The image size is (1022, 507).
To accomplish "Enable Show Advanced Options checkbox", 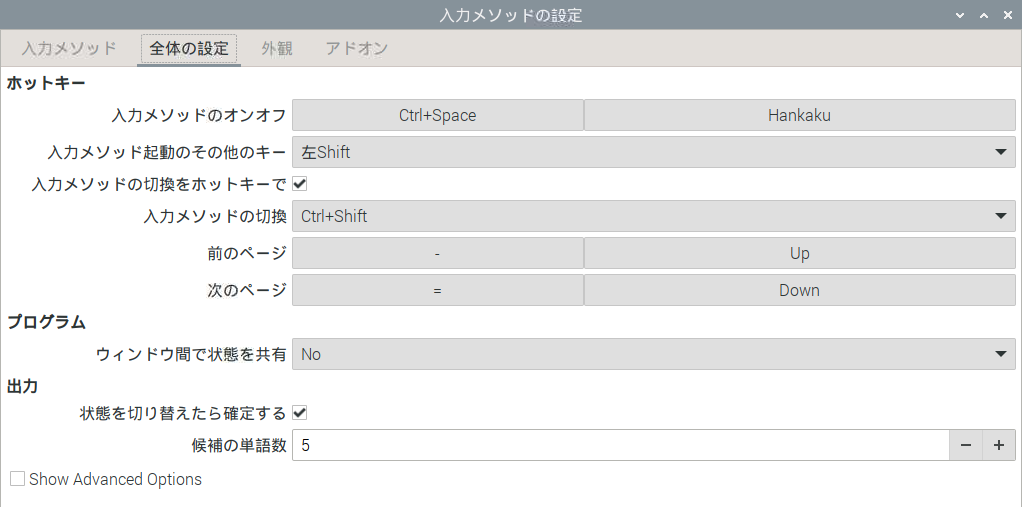I will 18,480.
